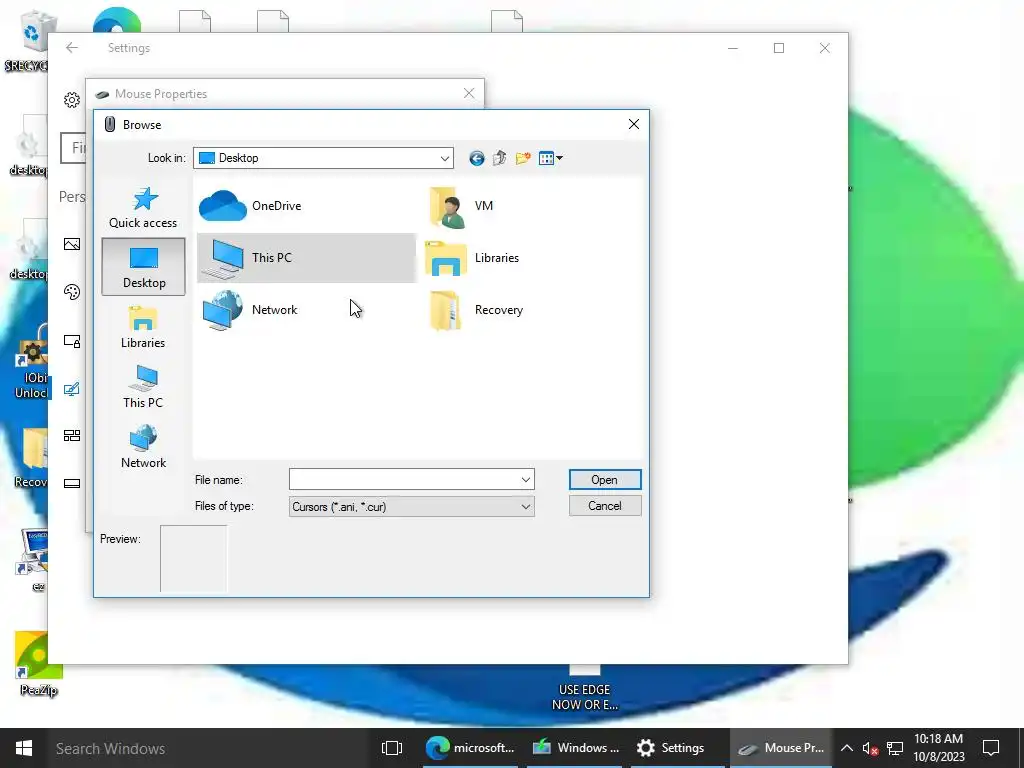Click the back arrow in Settings window

pyautogui.click(x=72, y=48)
